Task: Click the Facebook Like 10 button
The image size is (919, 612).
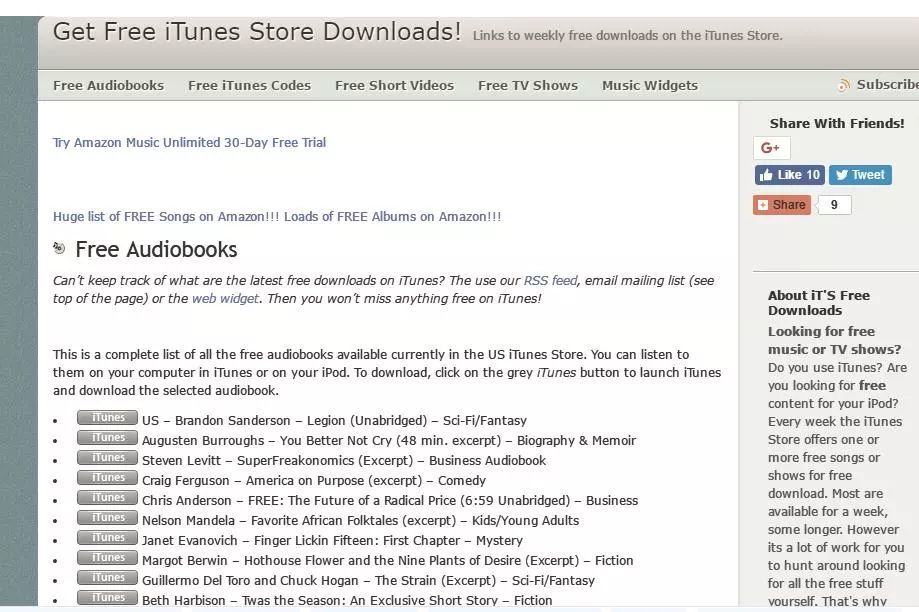Action: [x=789, y=175]
